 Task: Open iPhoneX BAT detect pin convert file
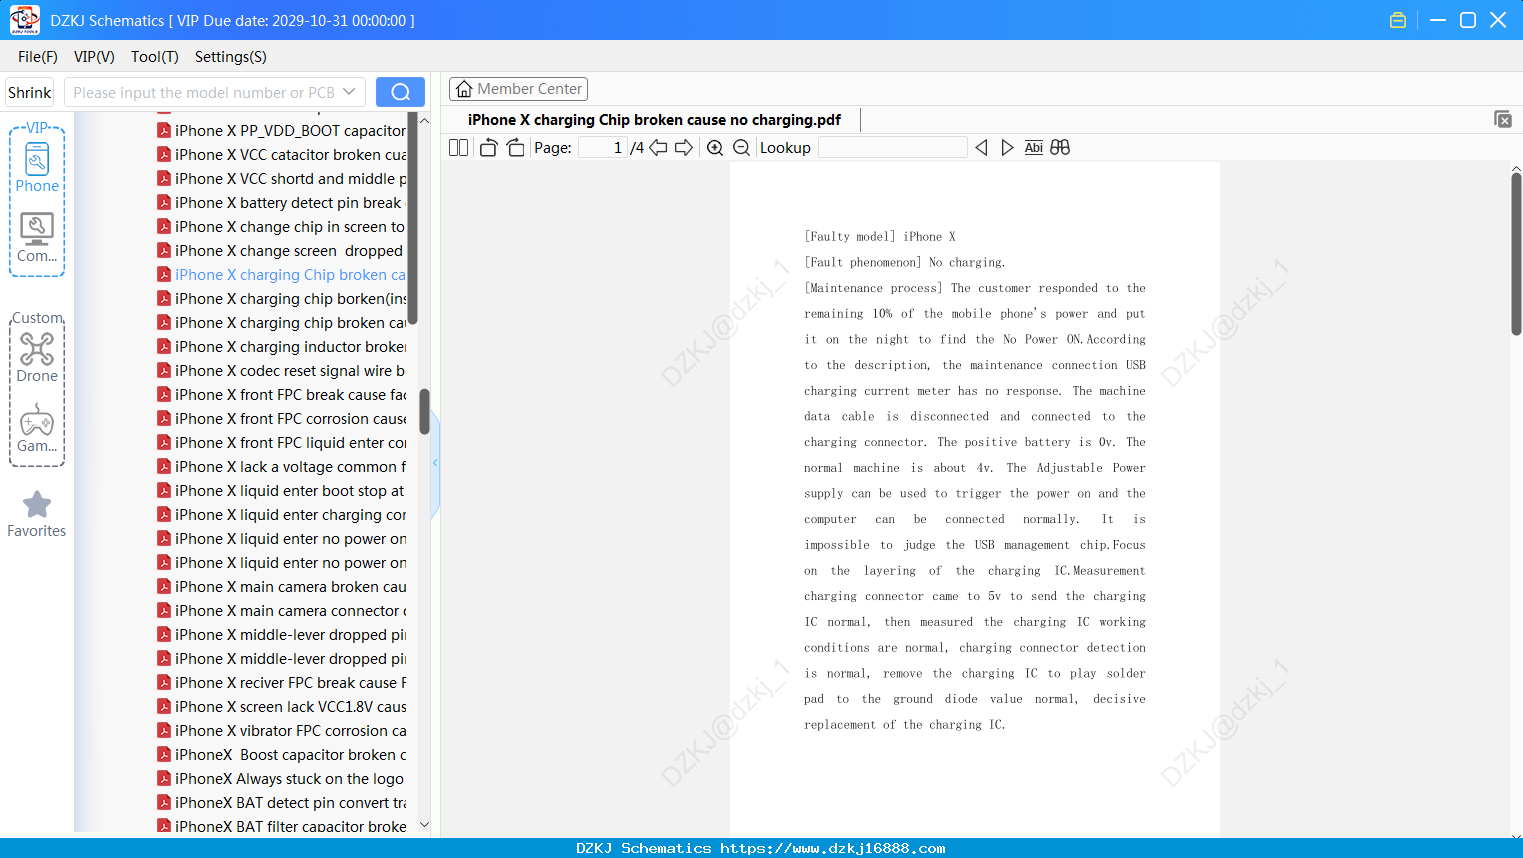pos(281,803)
